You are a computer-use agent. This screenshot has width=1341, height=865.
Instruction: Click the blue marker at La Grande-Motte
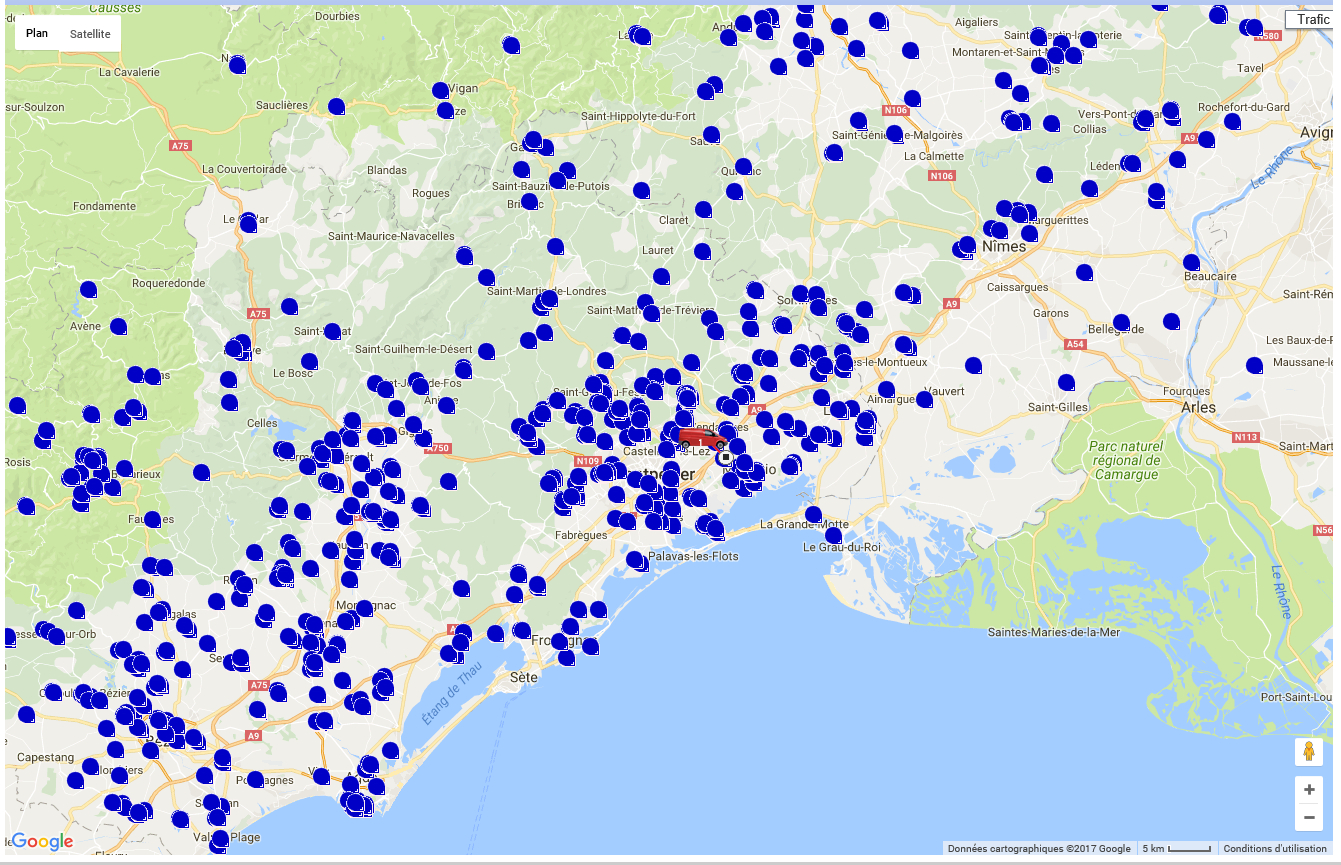(x=813, y=514)
